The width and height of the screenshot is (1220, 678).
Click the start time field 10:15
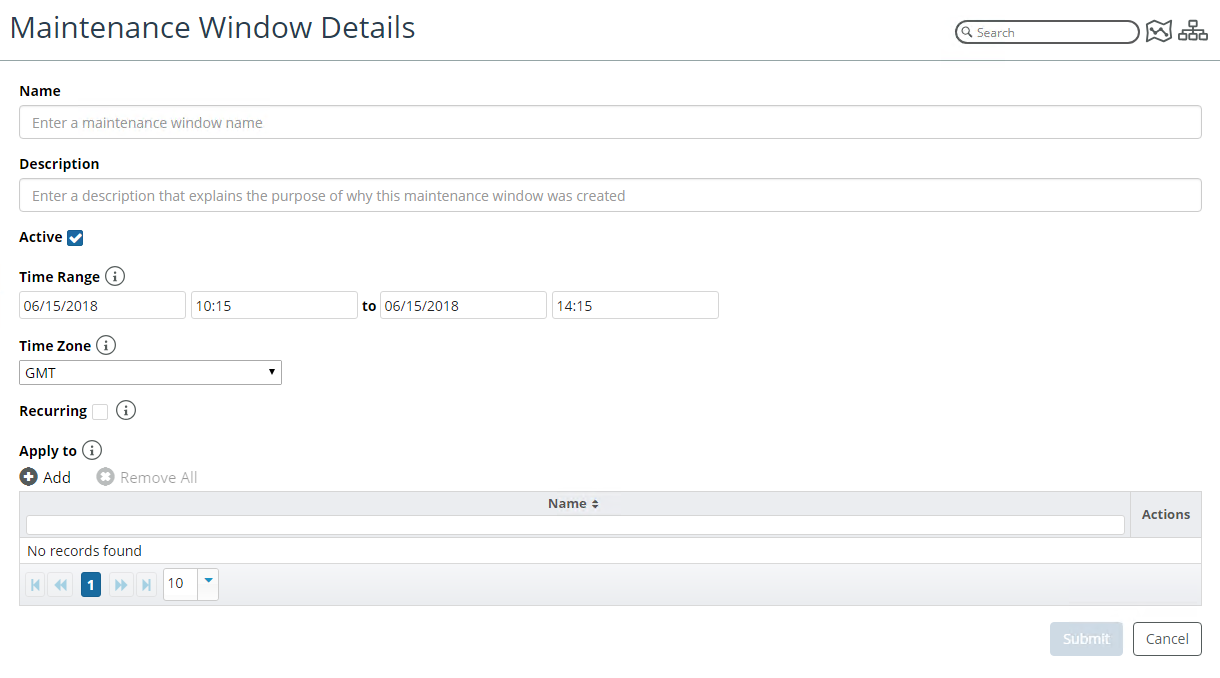coord(274,306)
